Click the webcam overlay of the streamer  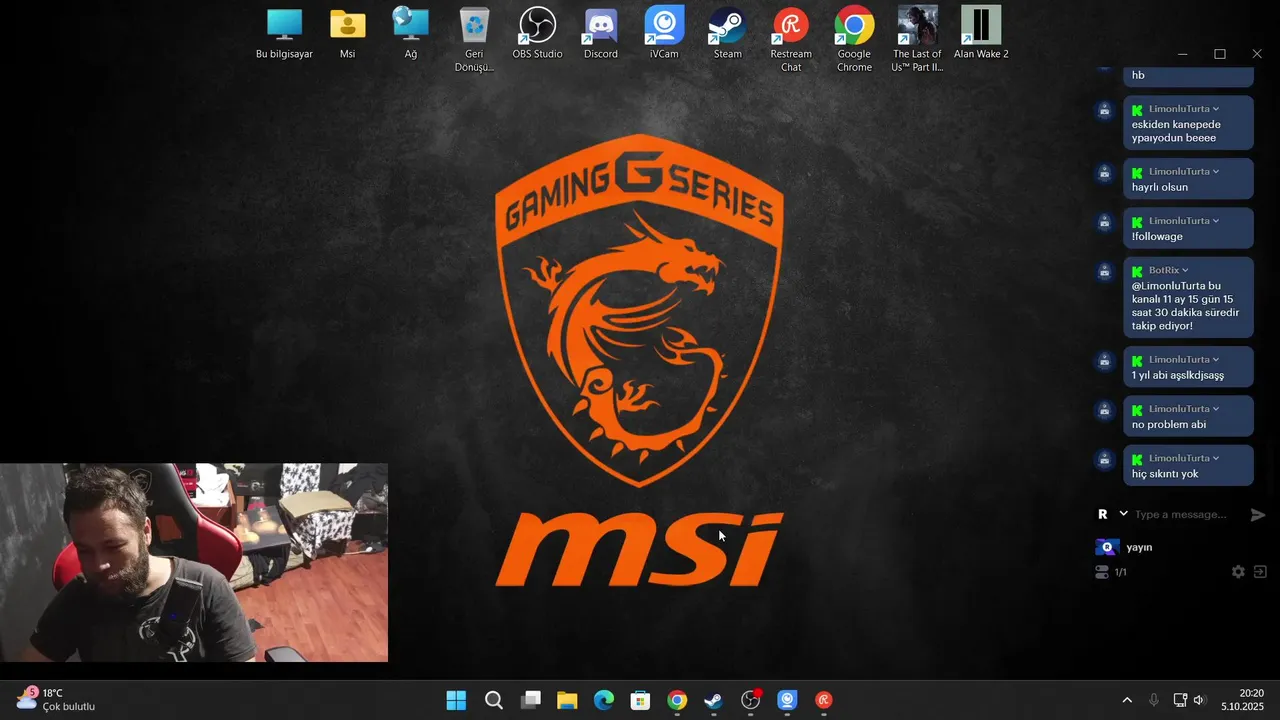click(x=193, y=562)
